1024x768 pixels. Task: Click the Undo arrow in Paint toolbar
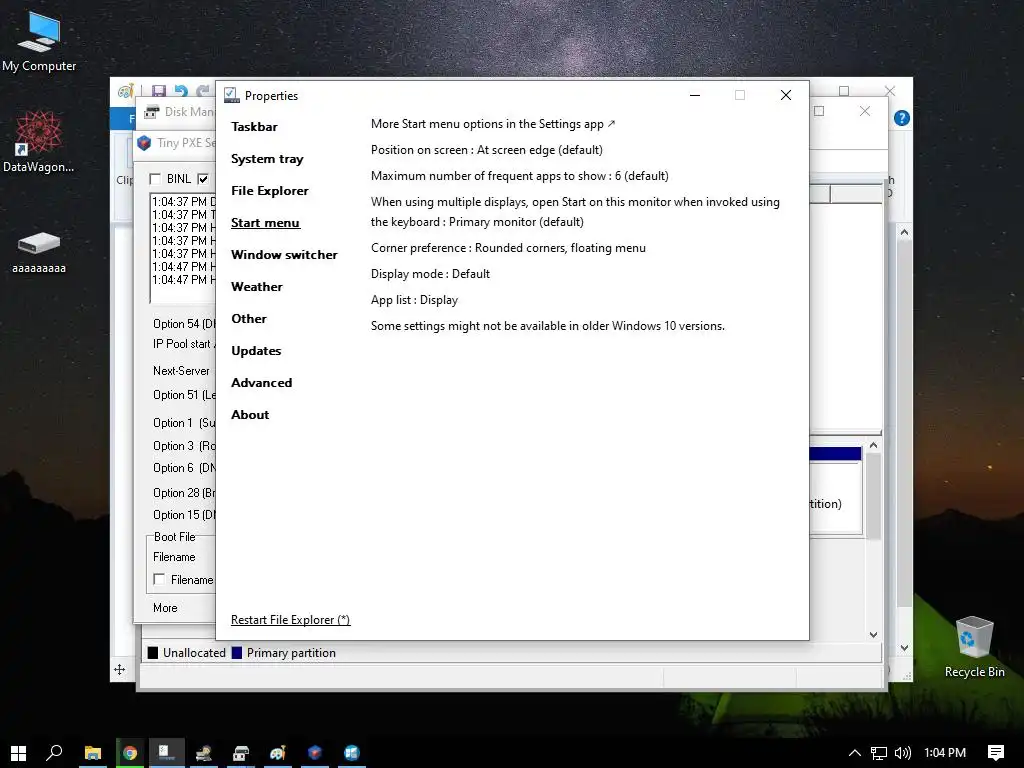click(181, 91)
